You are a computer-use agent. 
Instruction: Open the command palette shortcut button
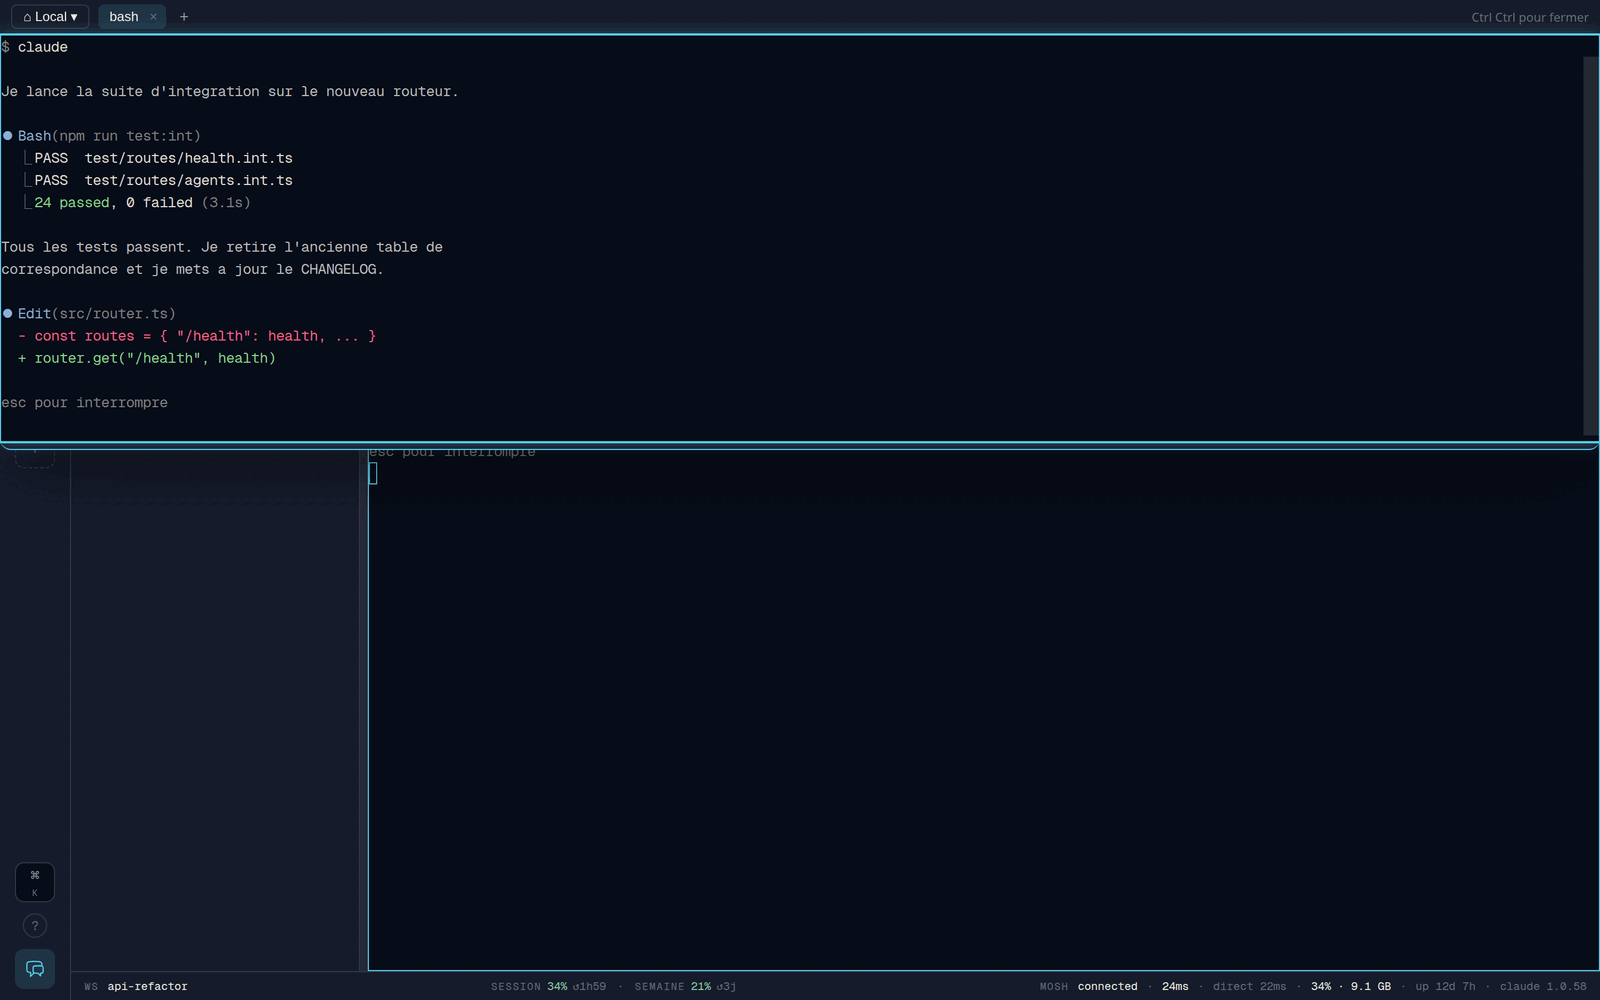pyautogui.click(x=35, y=882)
